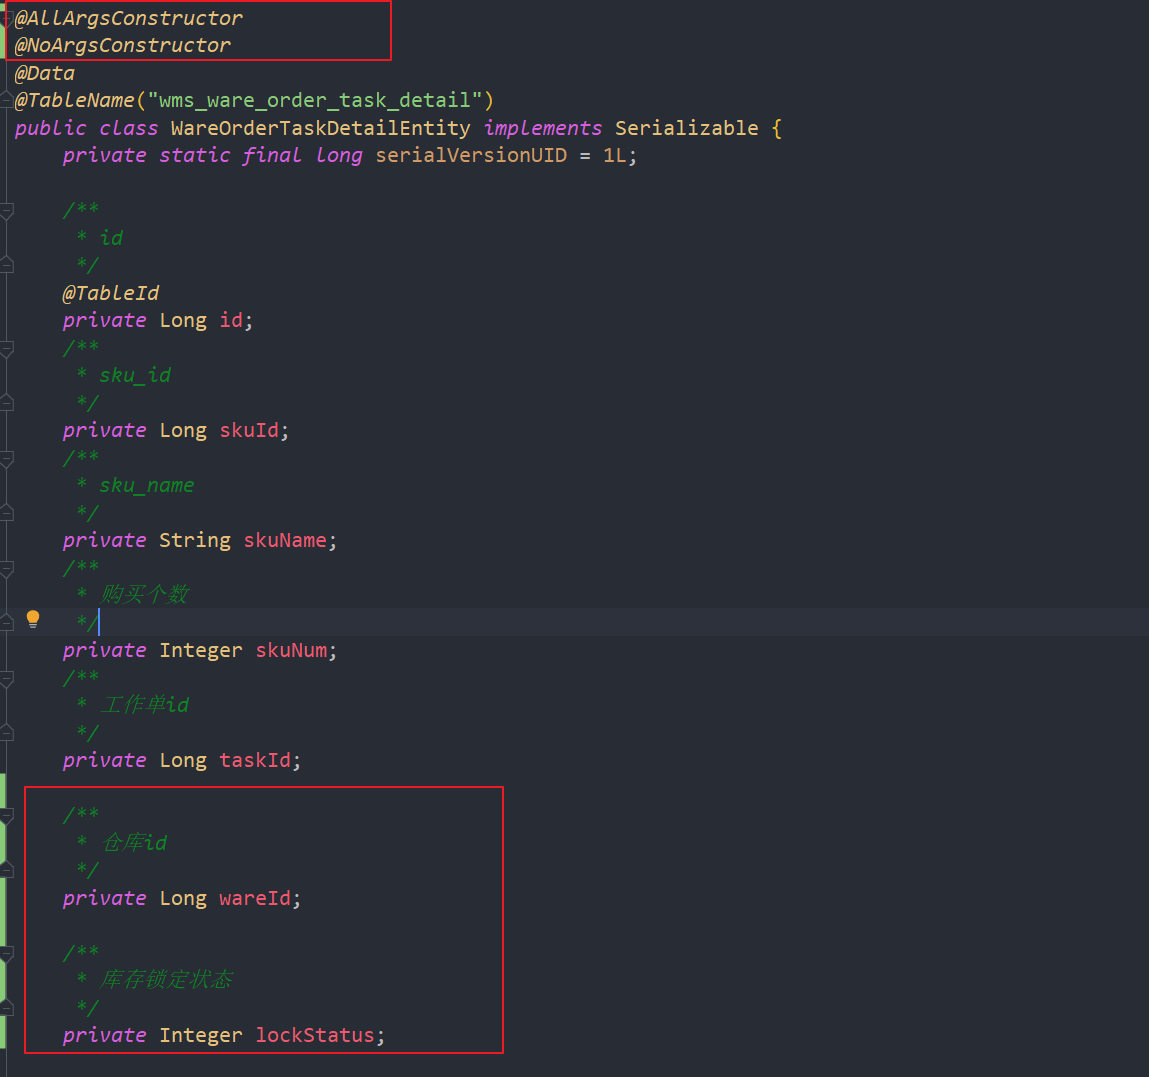This screenshot has width=1149, height=1077.
Task: Click the taskId field name
Action: 255,760
